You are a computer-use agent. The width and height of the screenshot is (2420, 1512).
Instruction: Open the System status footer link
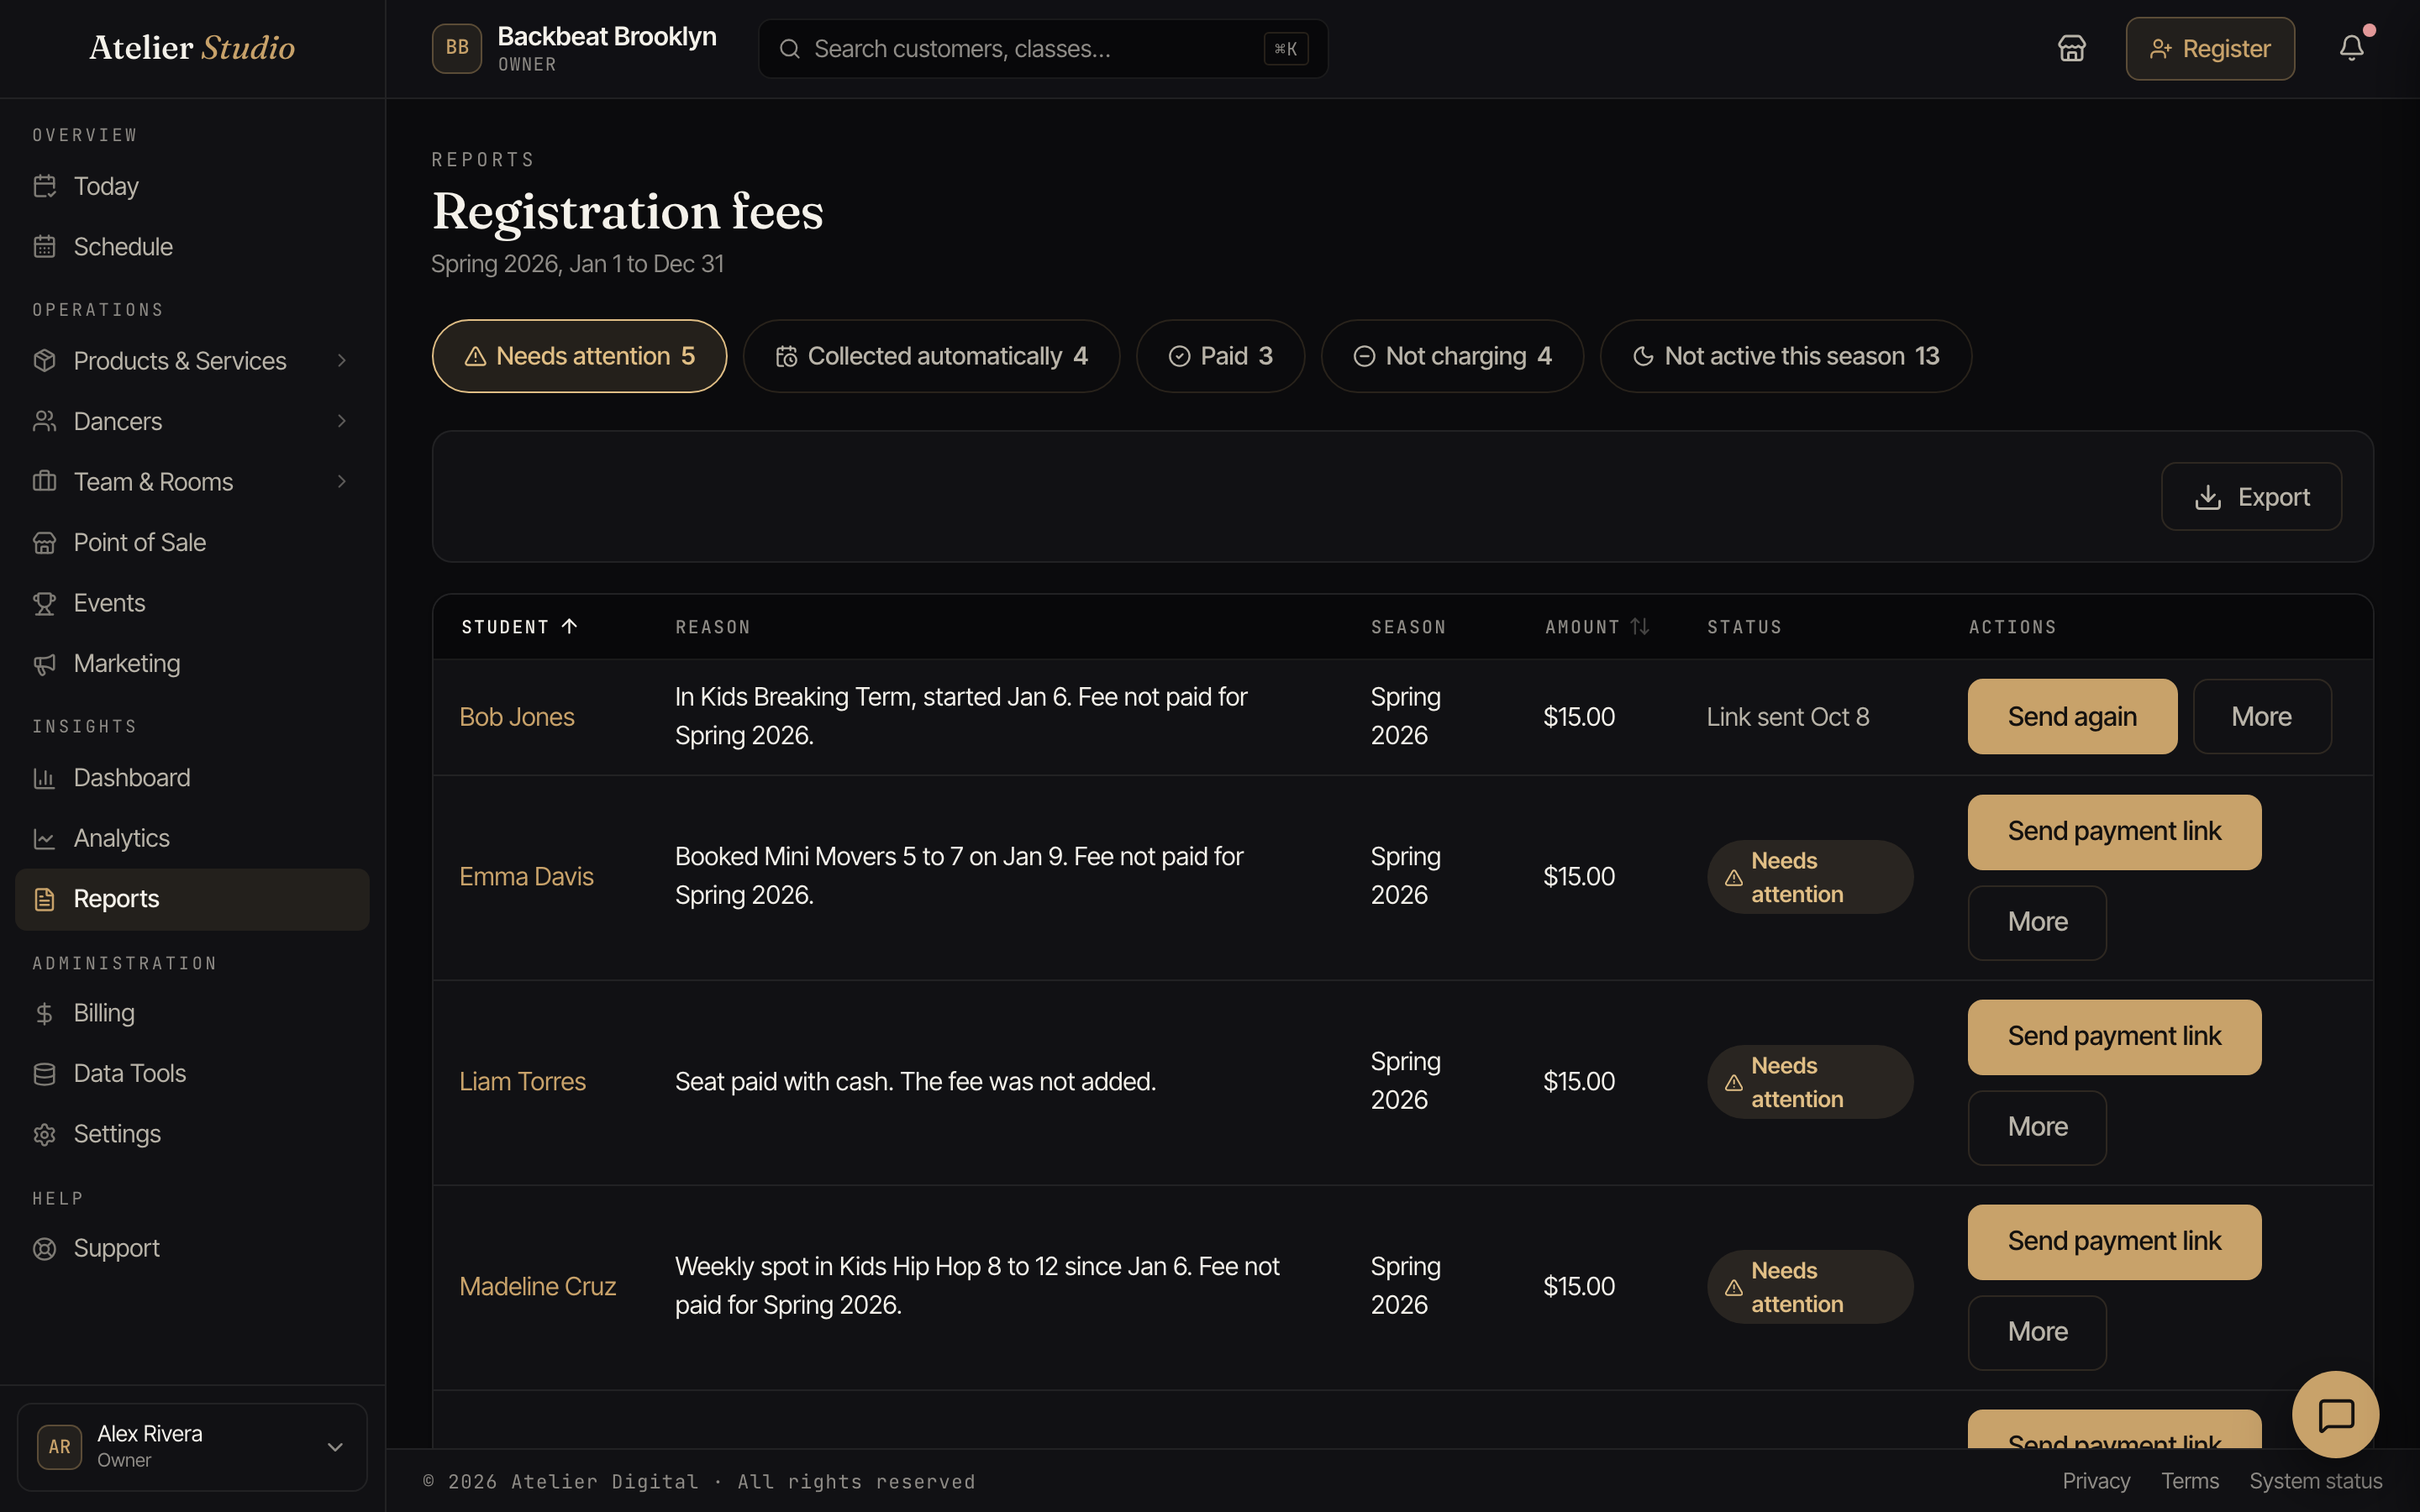coord(2315,1481)
